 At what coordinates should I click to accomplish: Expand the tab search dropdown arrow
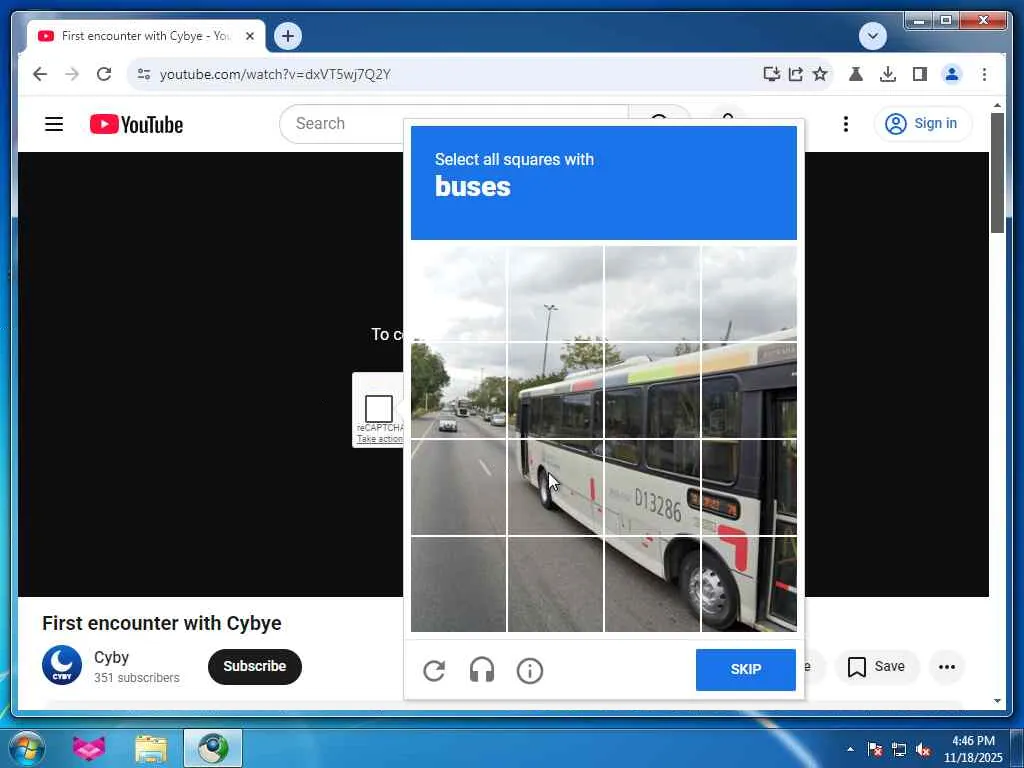coord(872,36)
